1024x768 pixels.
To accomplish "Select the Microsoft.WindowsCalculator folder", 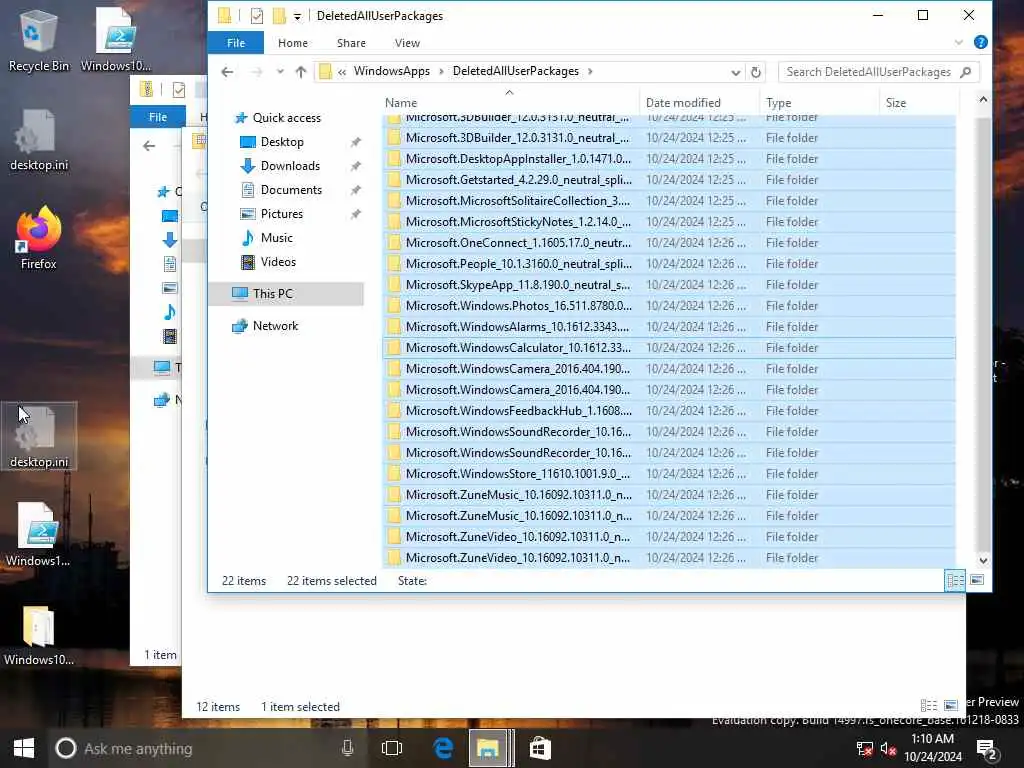I will tap(669, 348).
